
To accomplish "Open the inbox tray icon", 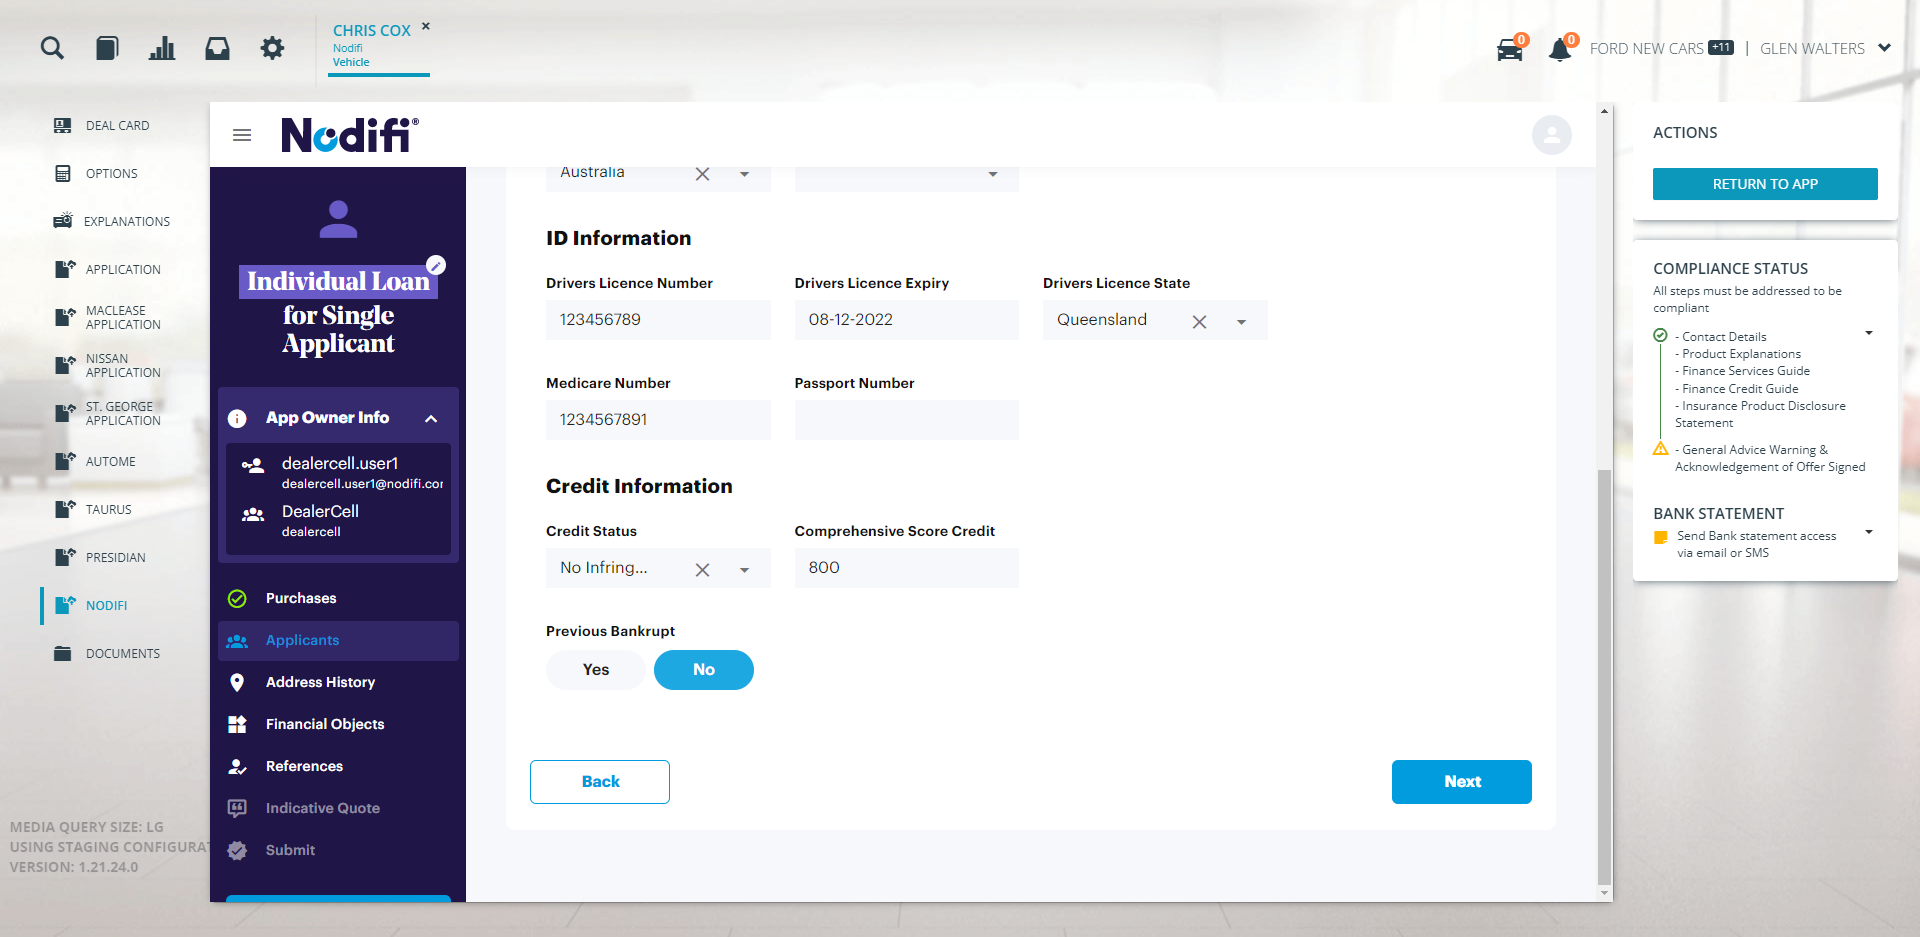I will pos(217,48).
